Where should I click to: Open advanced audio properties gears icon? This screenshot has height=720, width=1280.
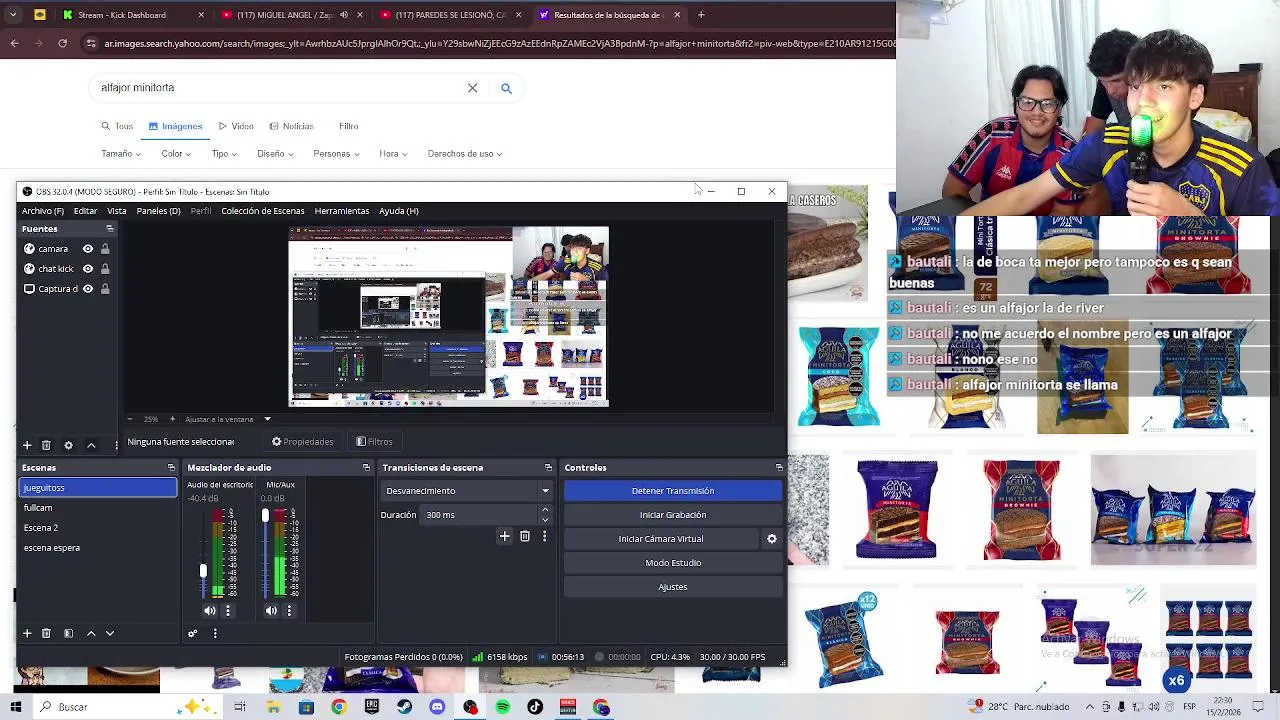(193, 633)
